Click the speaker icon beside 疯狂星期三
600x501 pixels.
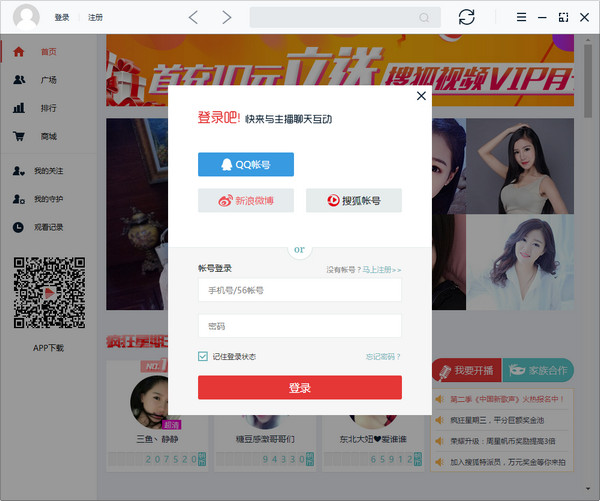[439, 420]
